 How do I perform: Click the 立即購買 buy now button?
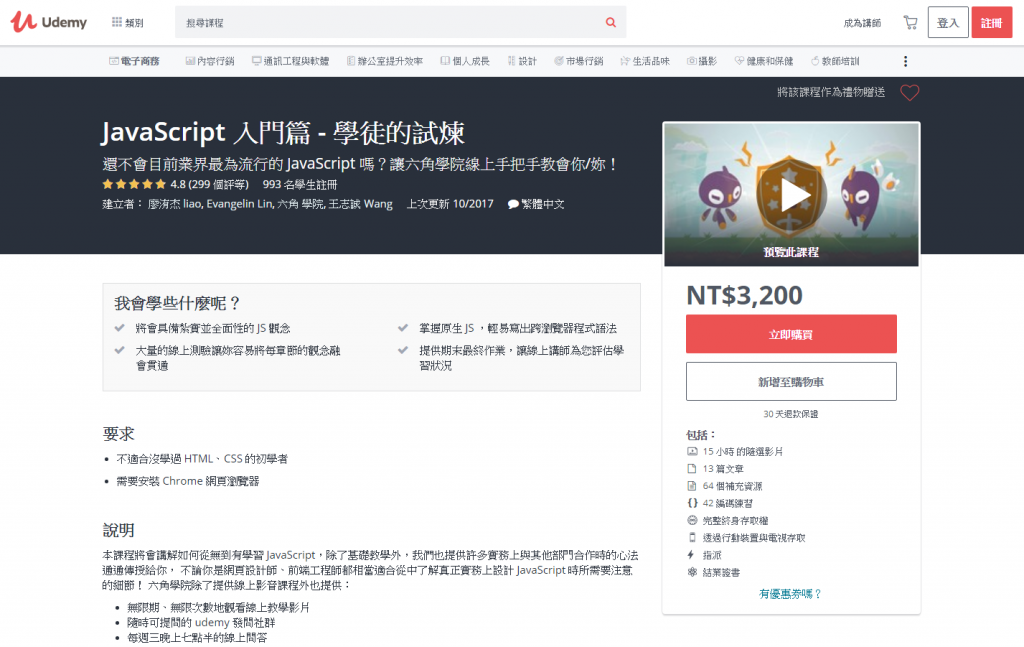point(791,334)
